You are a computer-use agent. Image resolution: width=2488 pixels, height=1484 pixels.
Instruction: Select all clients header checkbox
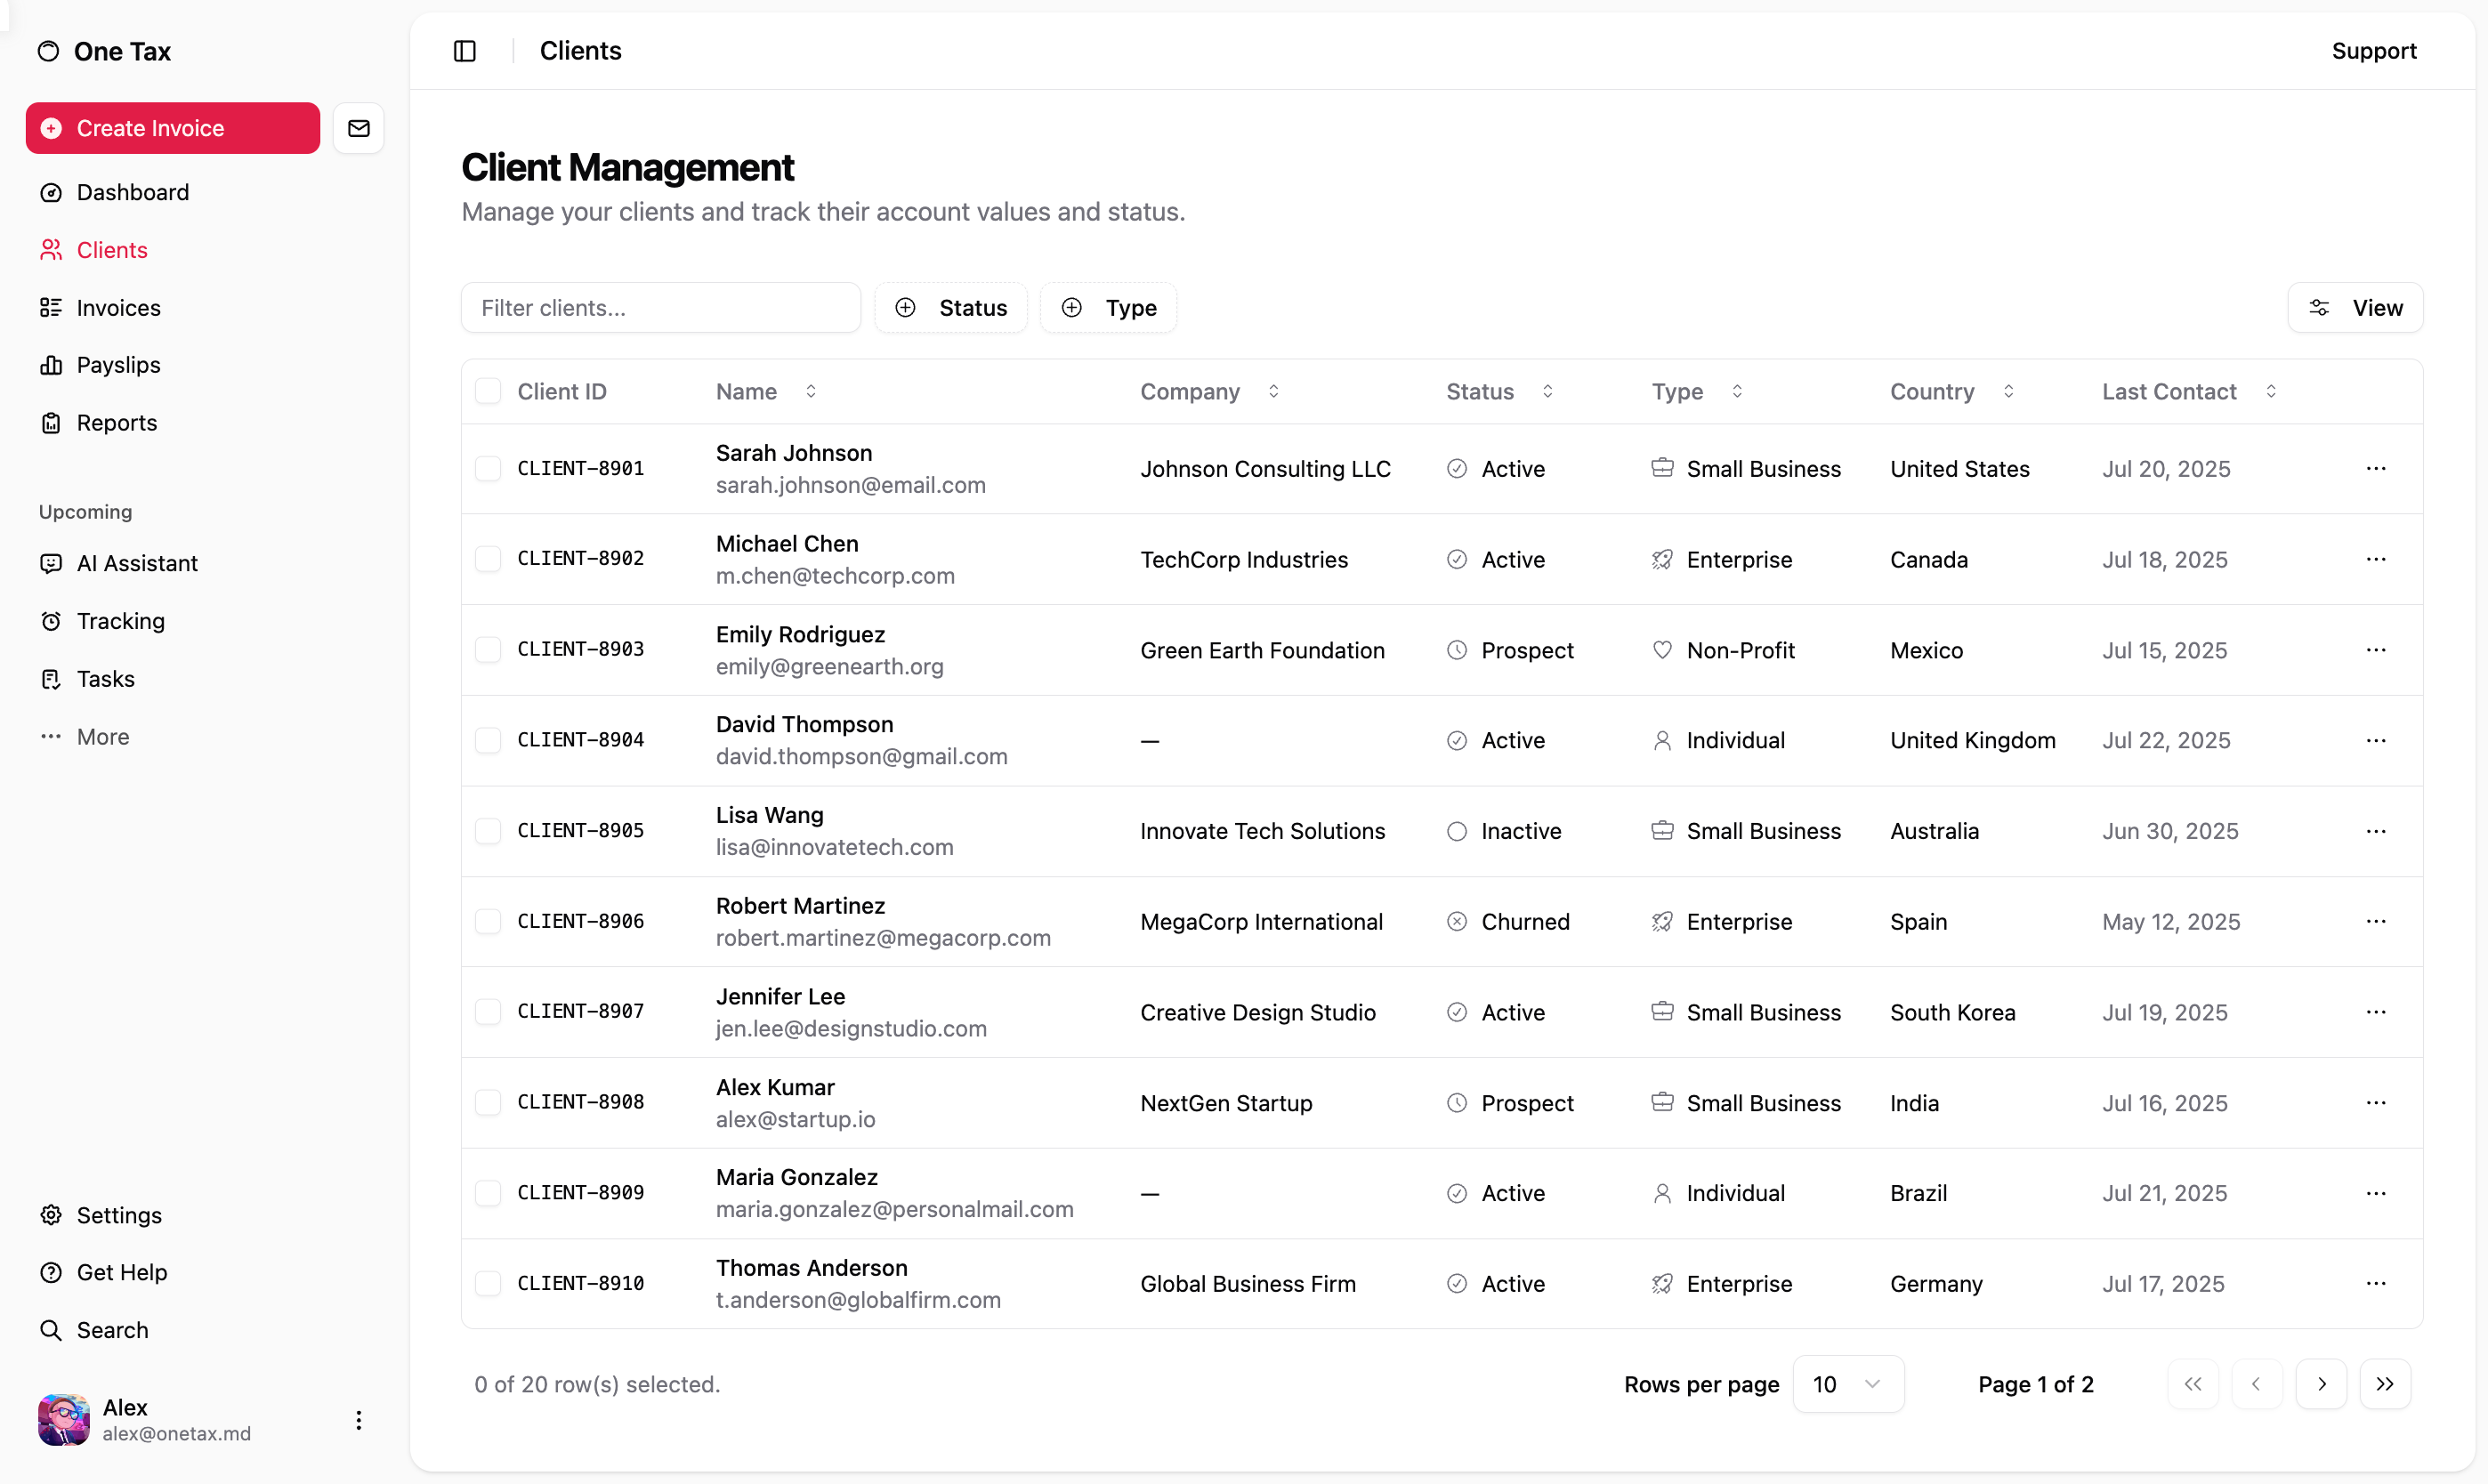click(488, 391)
